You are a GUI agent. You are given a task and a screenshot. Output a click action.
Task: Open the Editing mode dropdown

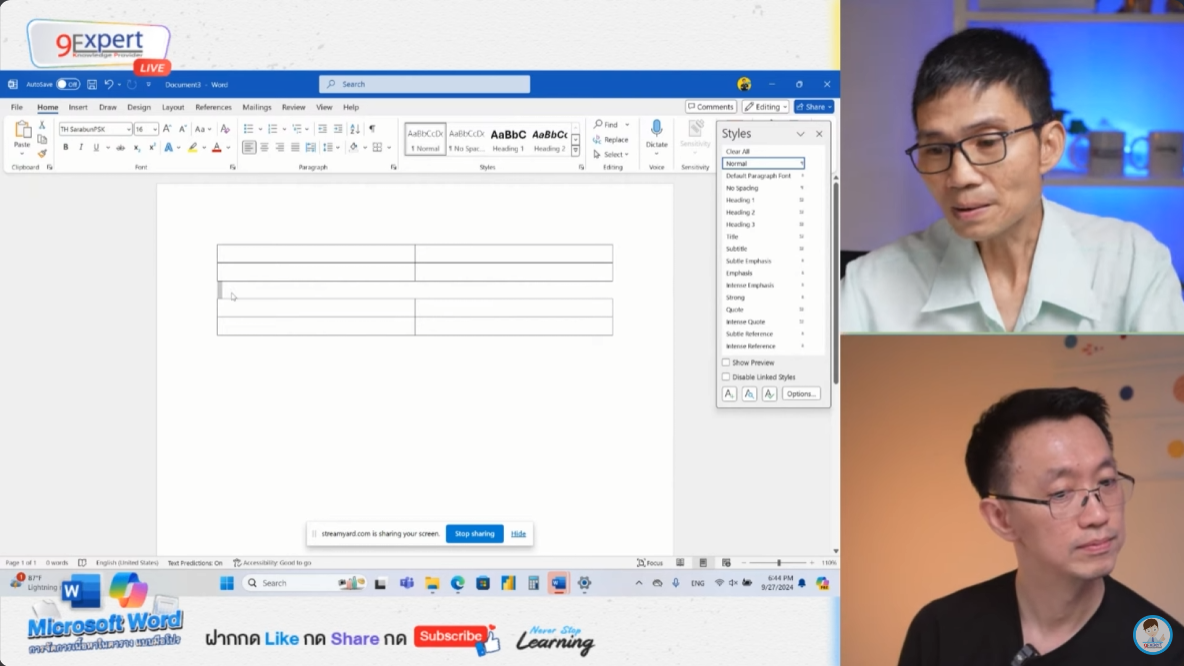pyautogui.click(x=766, y=107)
